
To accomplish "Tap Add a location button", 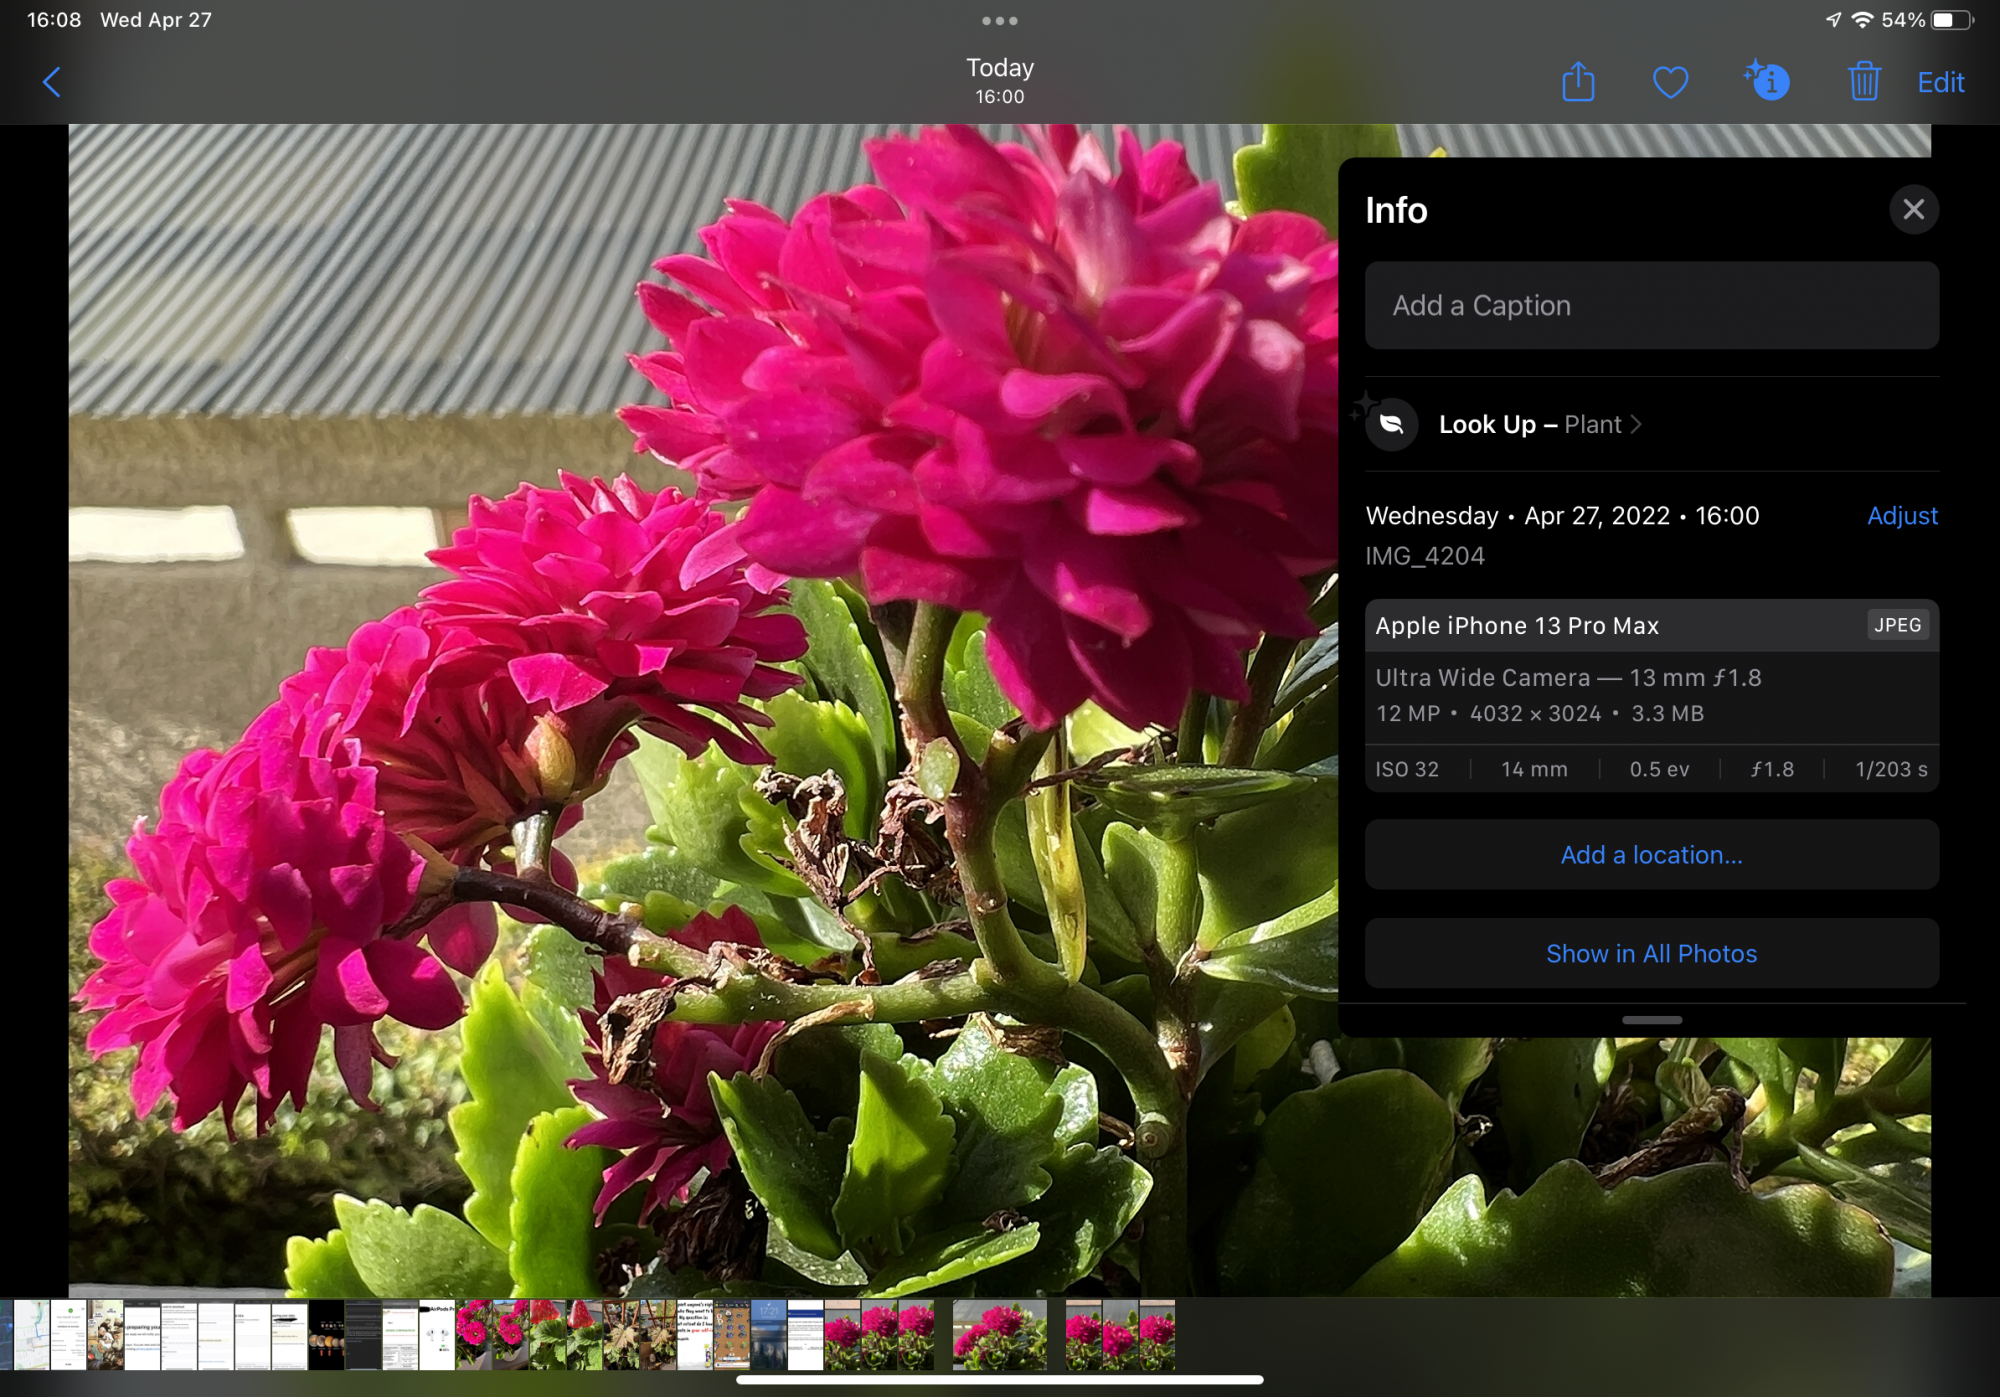I will (x=1651, y=855).
